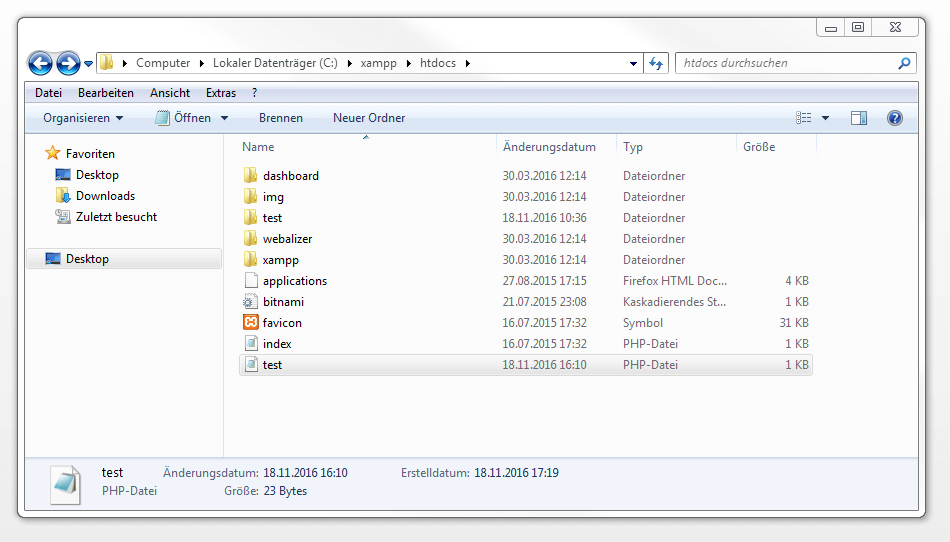This screenshot has width=950, height=542.
Task: Click the Größe value 23 Bytes
Action: 285,491
